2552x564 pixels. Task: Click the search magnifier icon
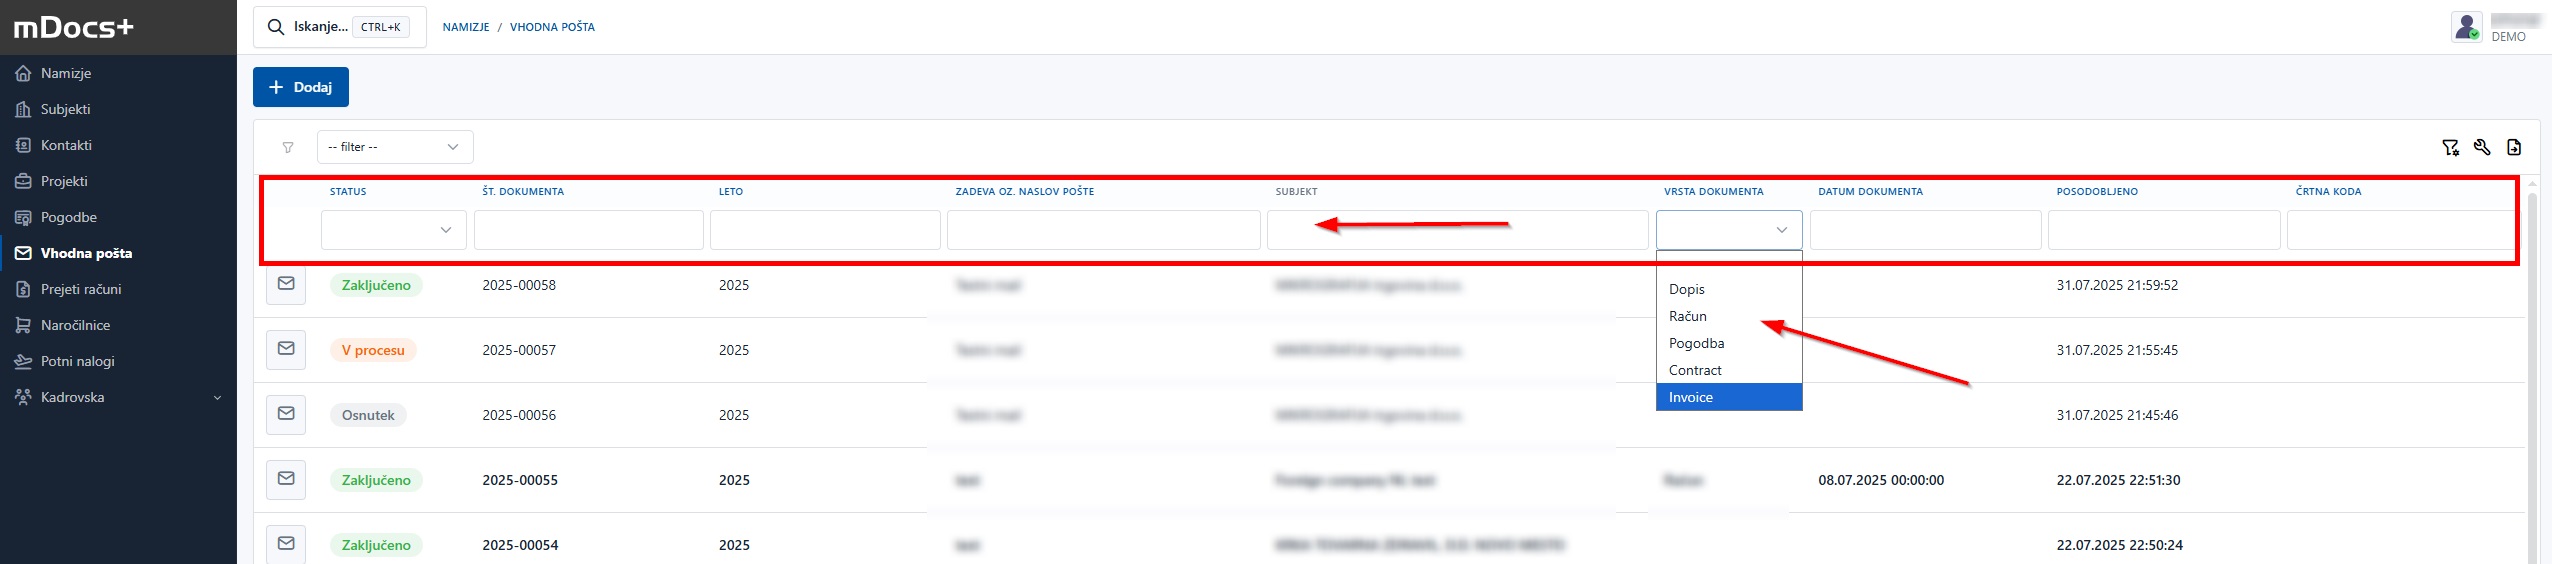coord(276,27)
